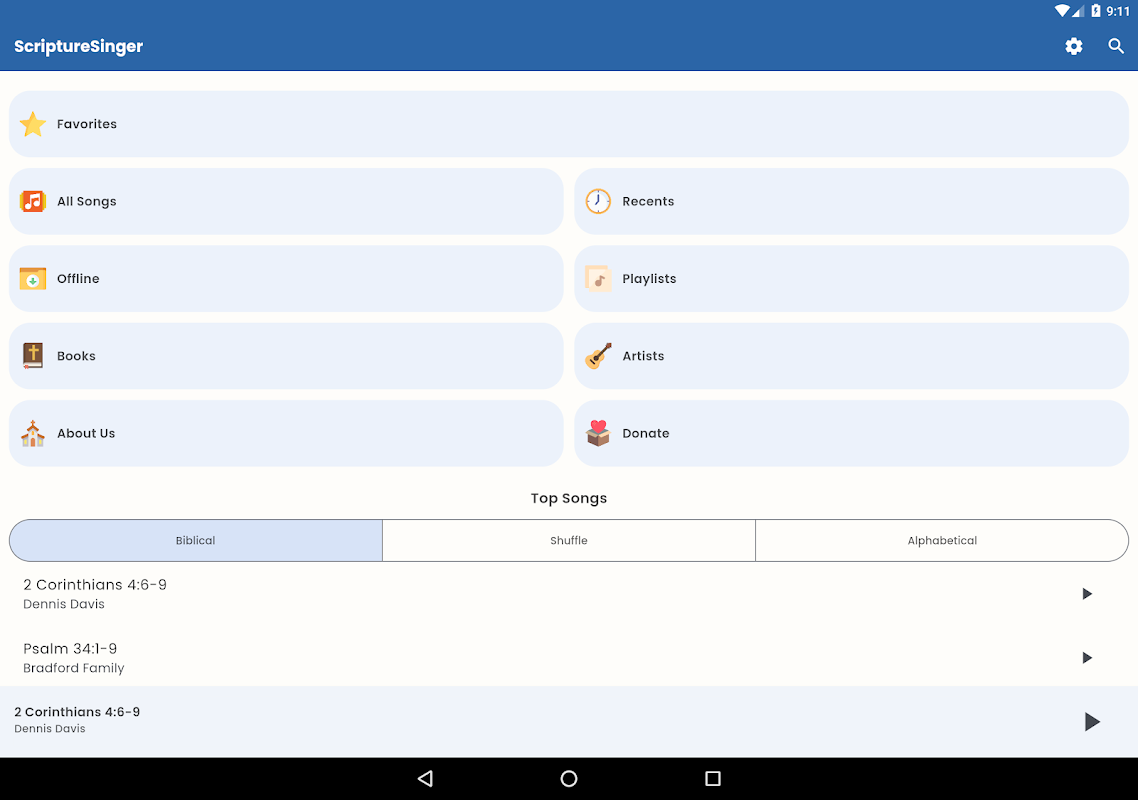Open the Recents label
1138x800 pixels.
tap(648, 201)
